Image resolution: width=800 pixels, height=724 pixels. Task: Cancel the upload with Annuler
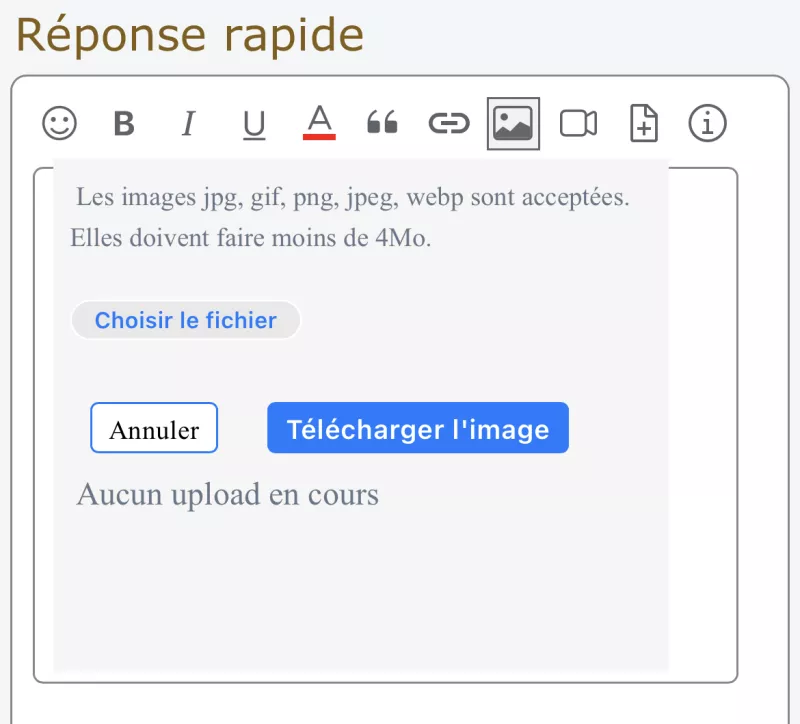pyautogui.click(x=154, y=429)
